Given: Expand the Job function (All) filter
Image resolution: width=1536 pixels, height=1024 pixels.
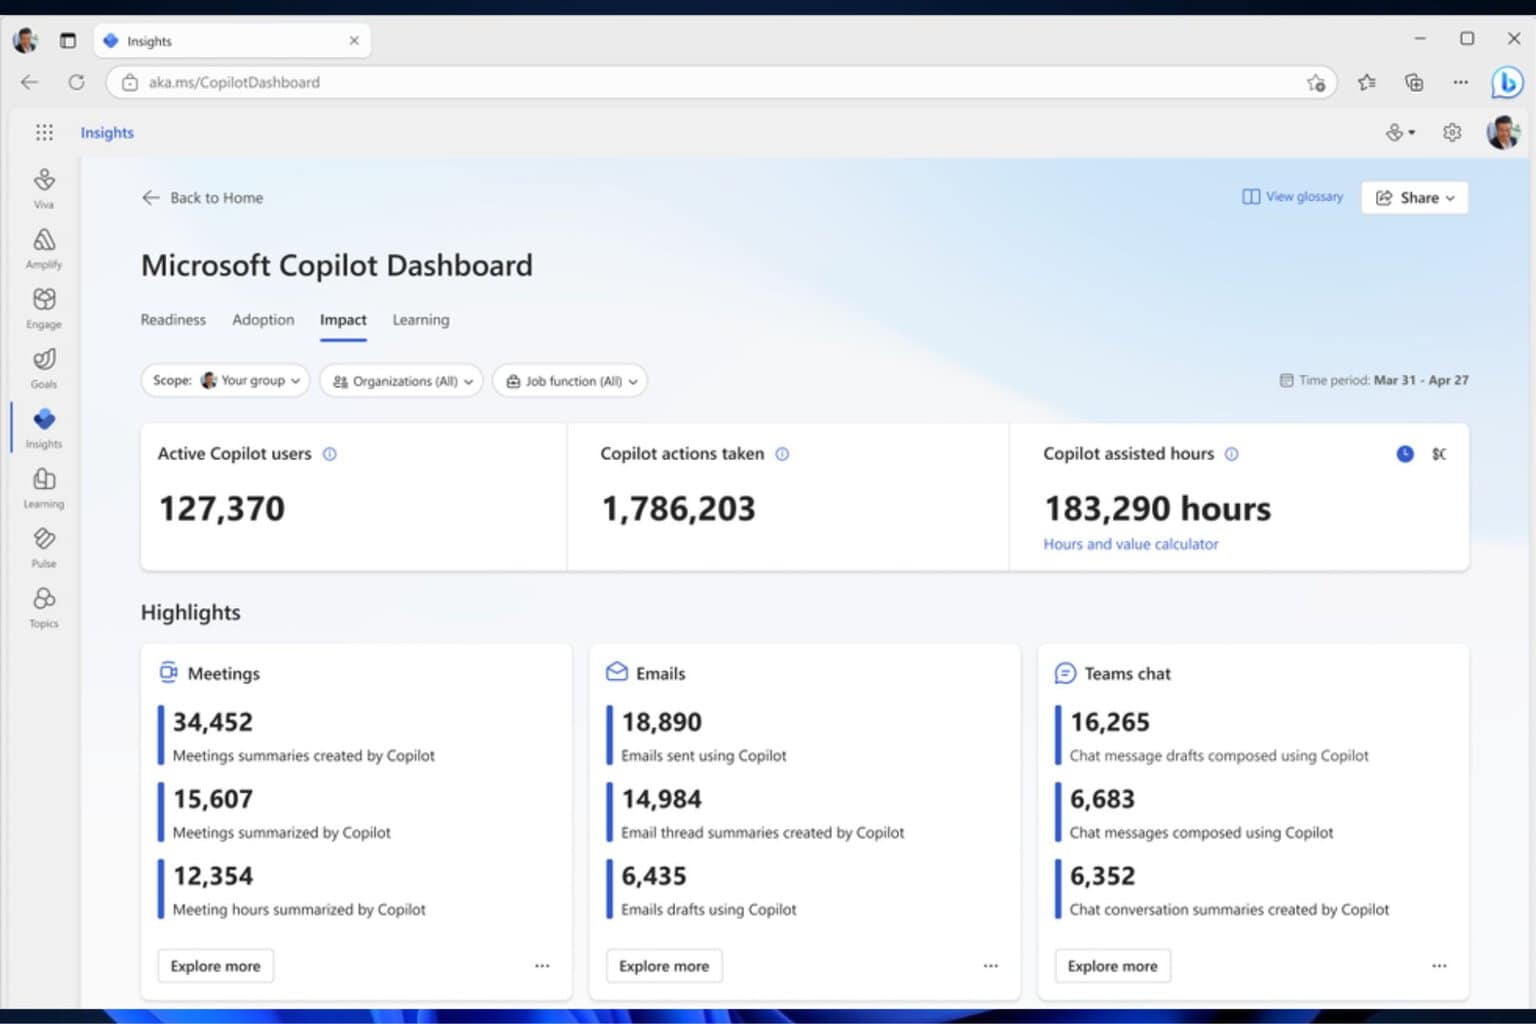Looking at the screenshot, I should tap(570, 381).
